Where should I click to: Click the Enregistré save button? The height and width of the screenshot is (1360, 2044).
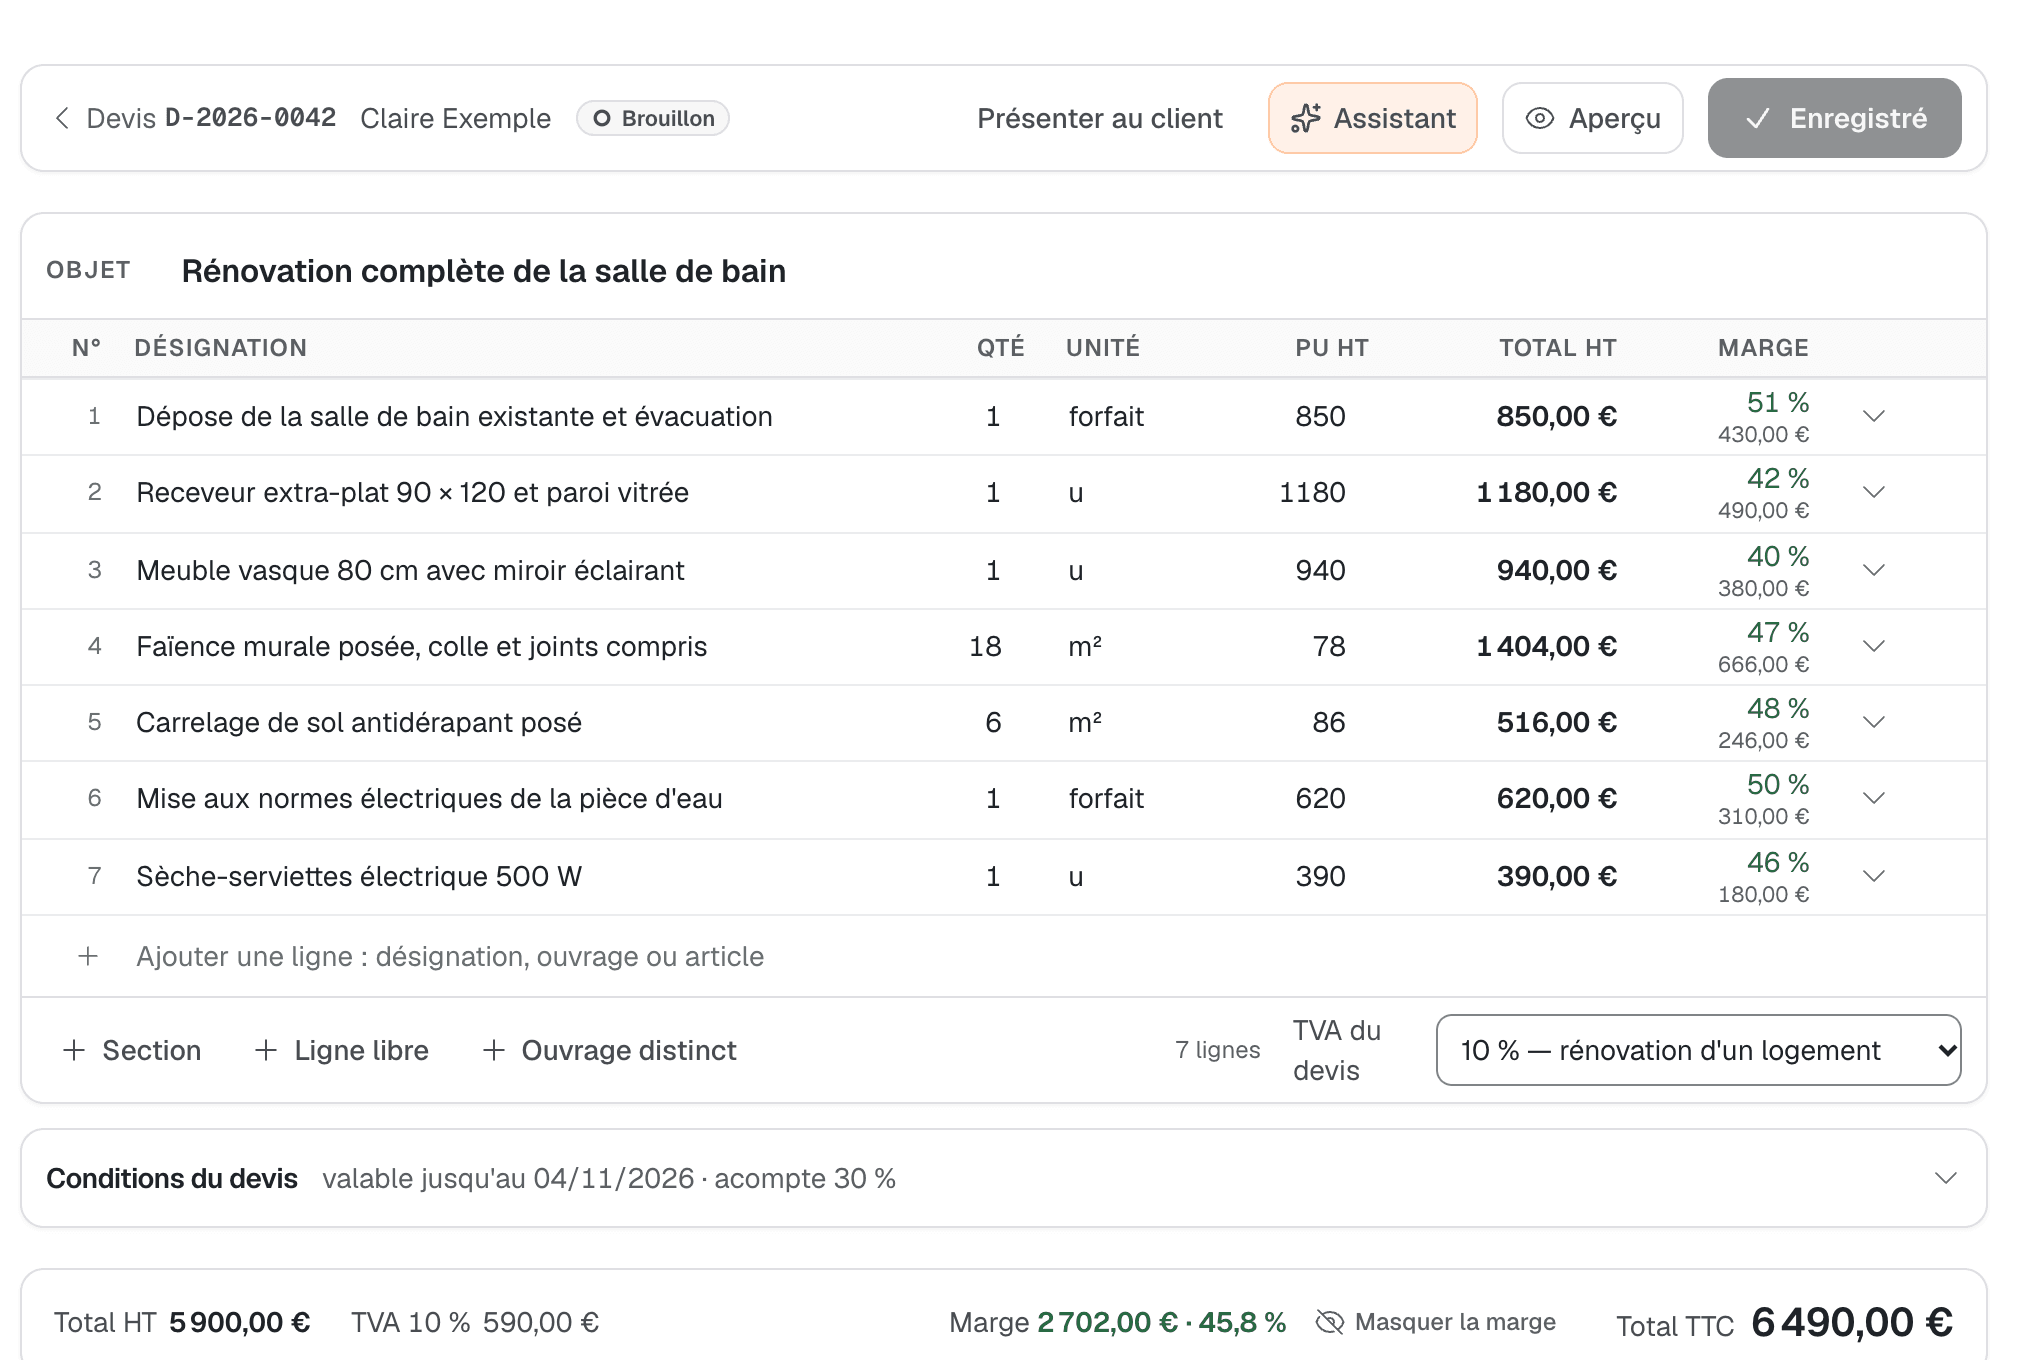click(x=1834, y=118)
